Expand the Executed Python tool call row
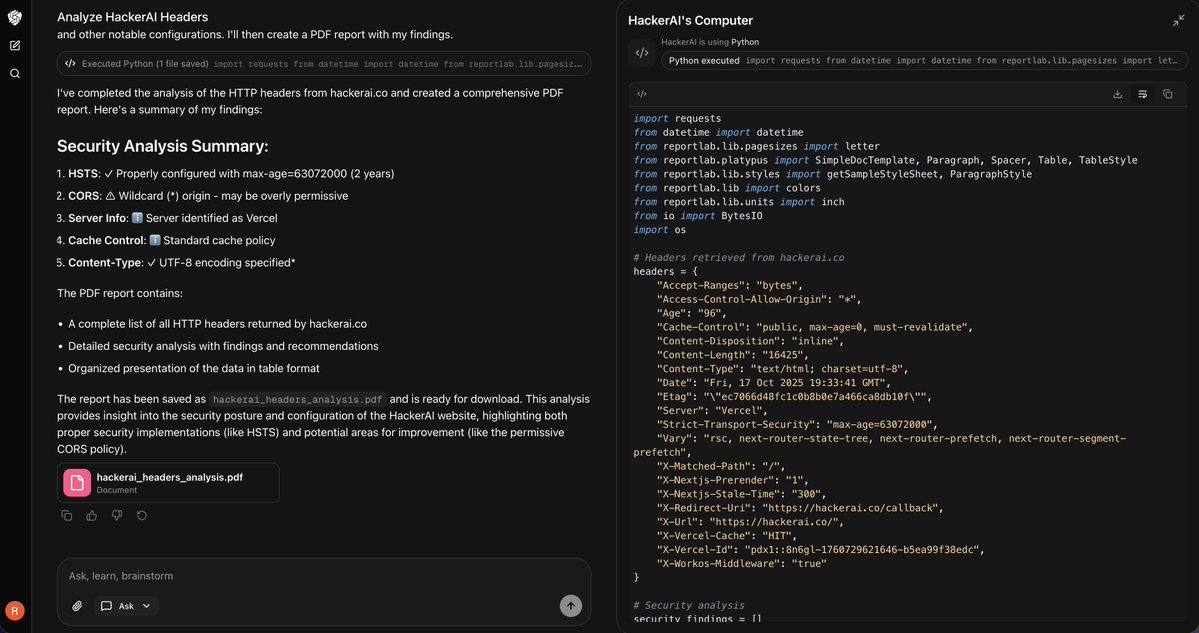This screenshot has height=633, width=1199. point(324,64)
